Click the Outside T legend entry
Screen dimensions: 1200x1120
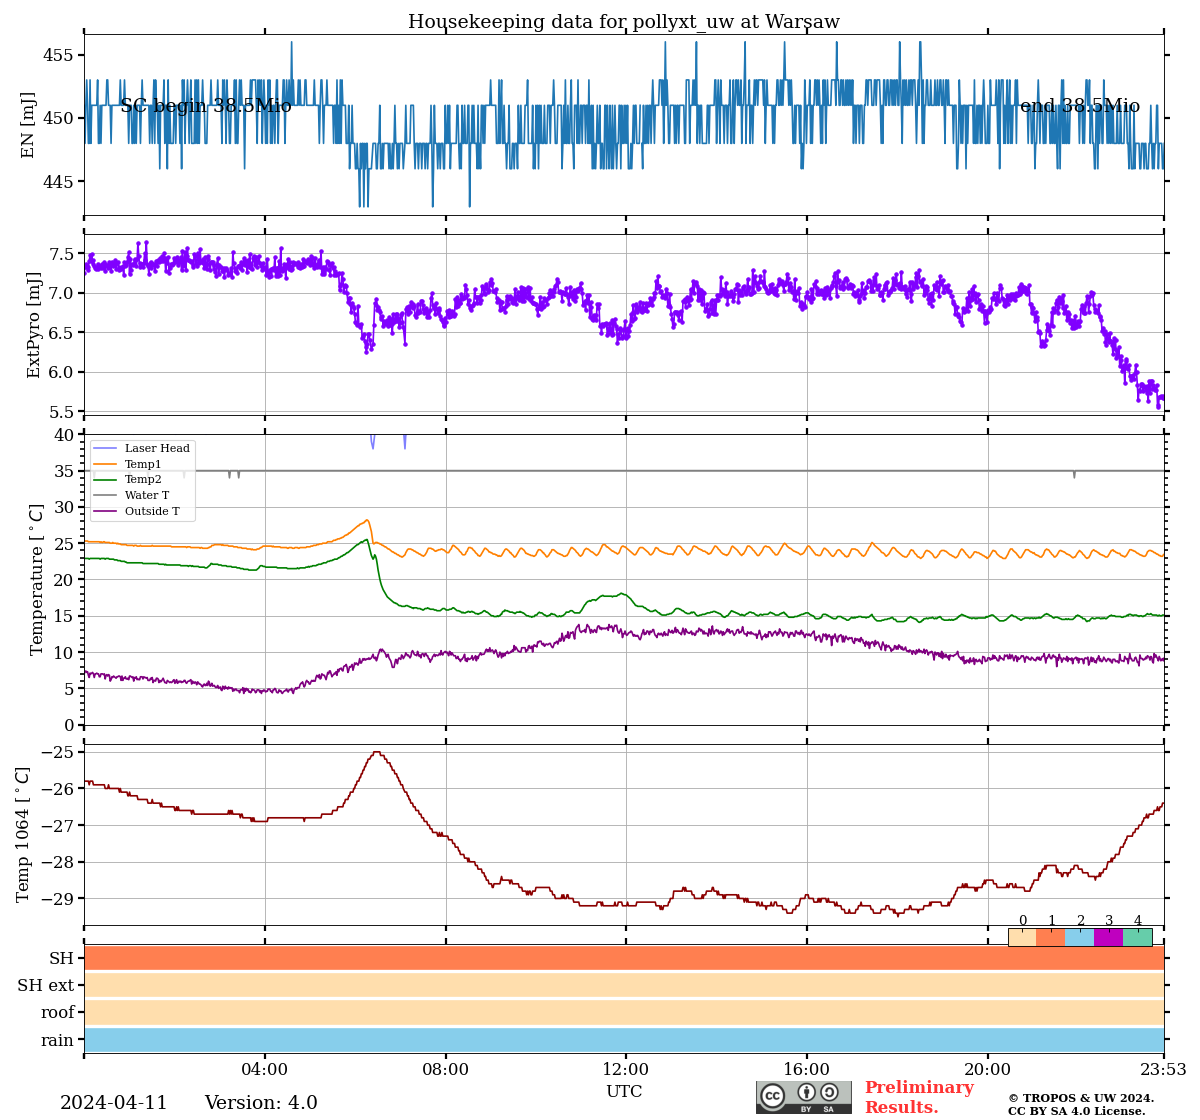click(x=136, y=512)
